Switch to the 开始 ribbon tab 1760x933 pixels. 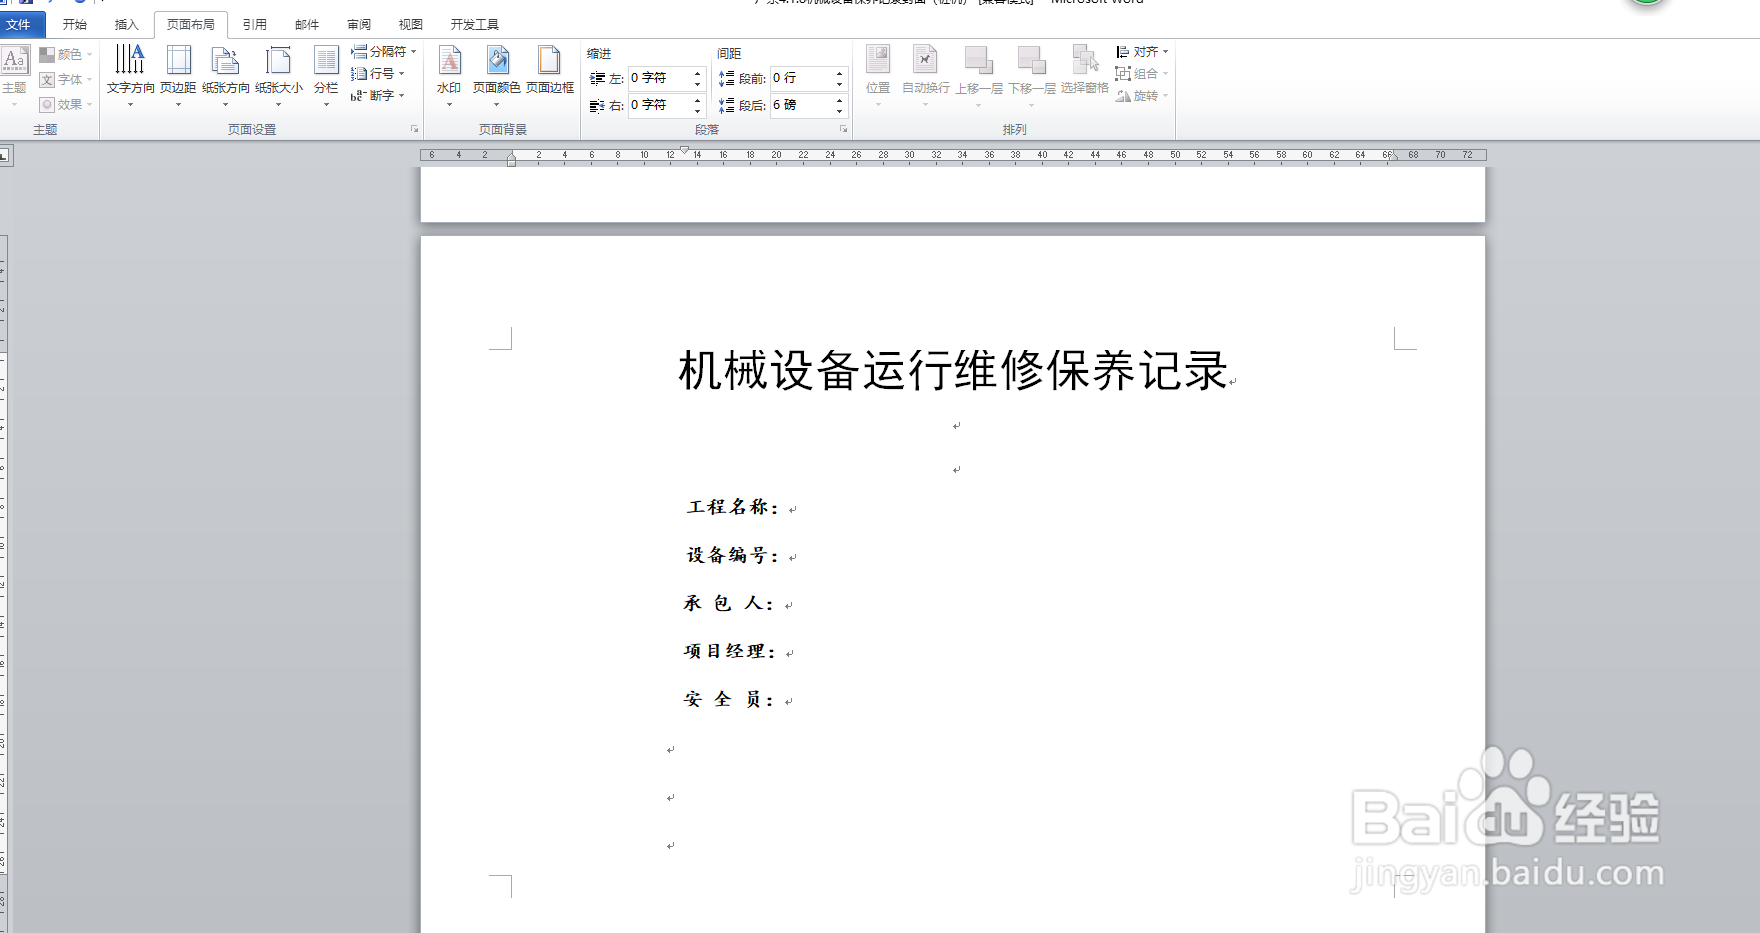(72, 23)
